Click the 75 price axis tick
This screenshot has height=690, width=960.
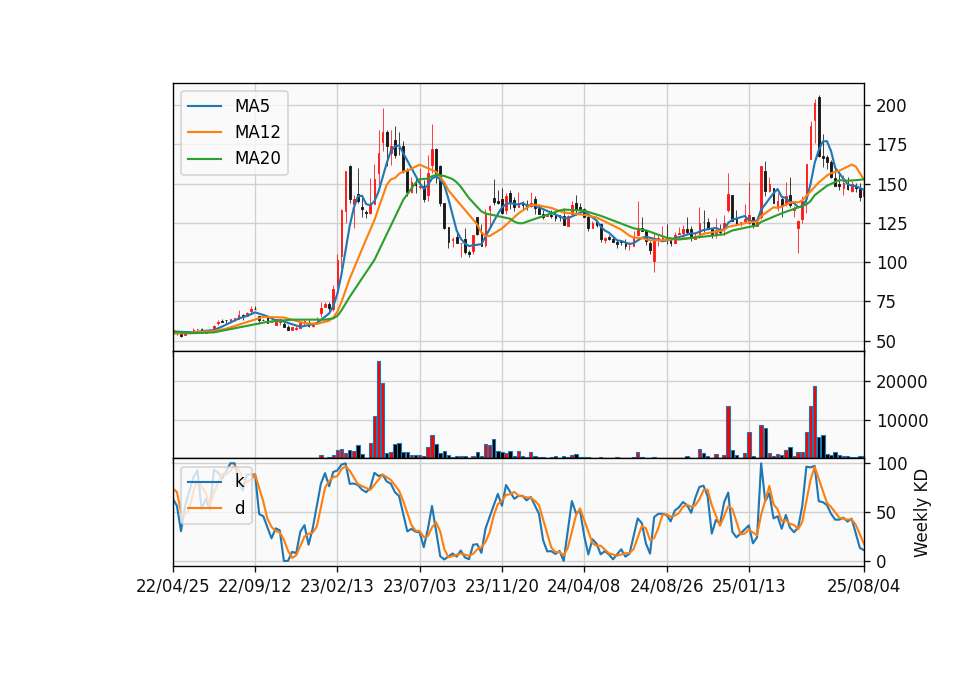pyautogui.click(x=886, y=302)
